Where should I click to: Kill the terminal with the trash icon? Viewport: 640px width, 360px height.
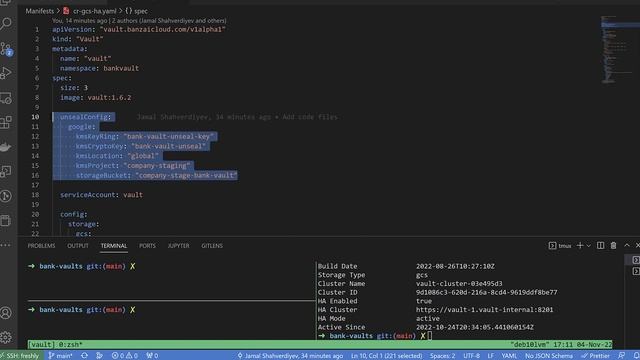[x=613, y=245]
